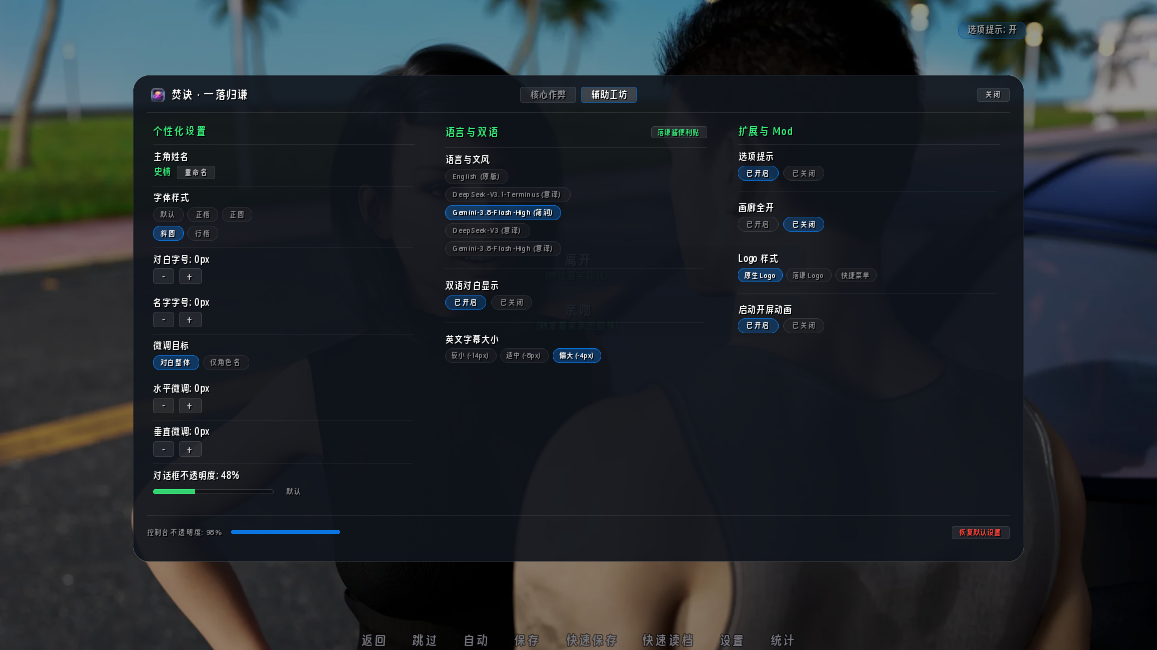This screenshot has height=650, width=1157.
Task: Select 快捷菜单 as the Logo style
Action: click(855, 275)
